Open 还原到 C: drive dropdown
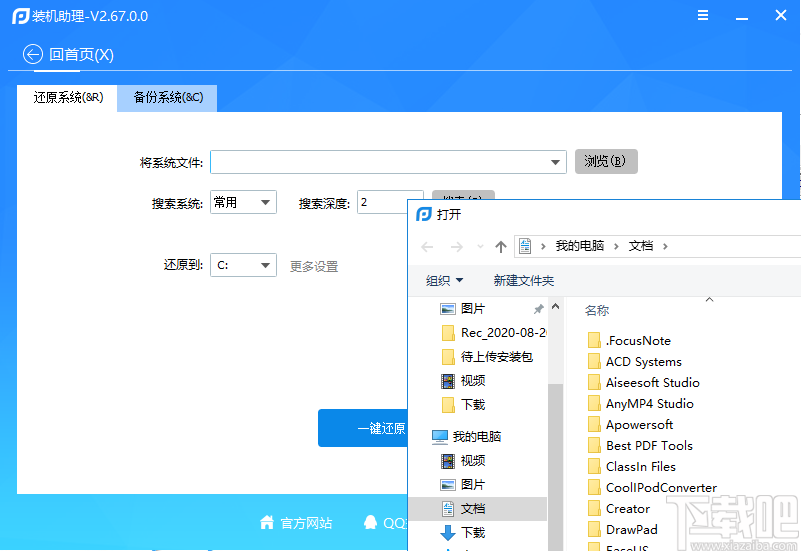801x551 pixels. coord(243,265)
